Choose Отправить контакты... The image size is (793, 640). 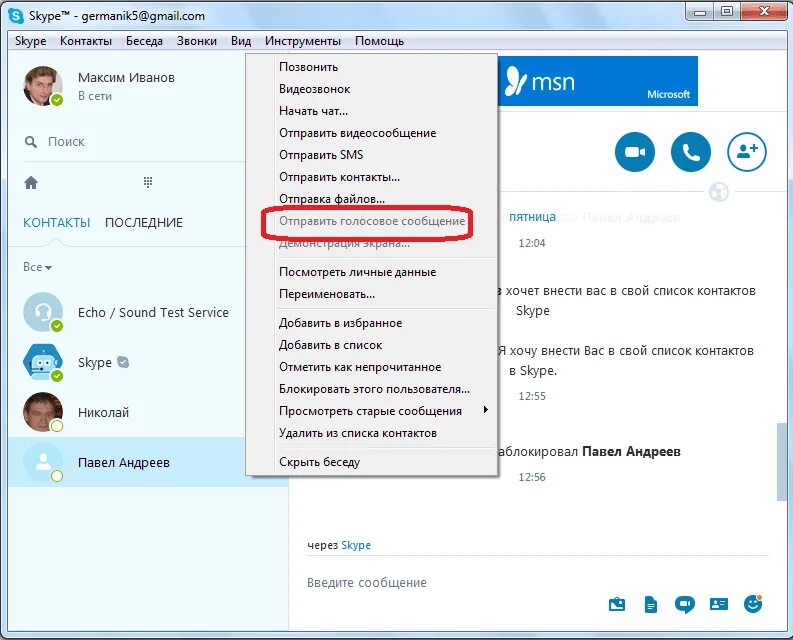coord(372,177)
